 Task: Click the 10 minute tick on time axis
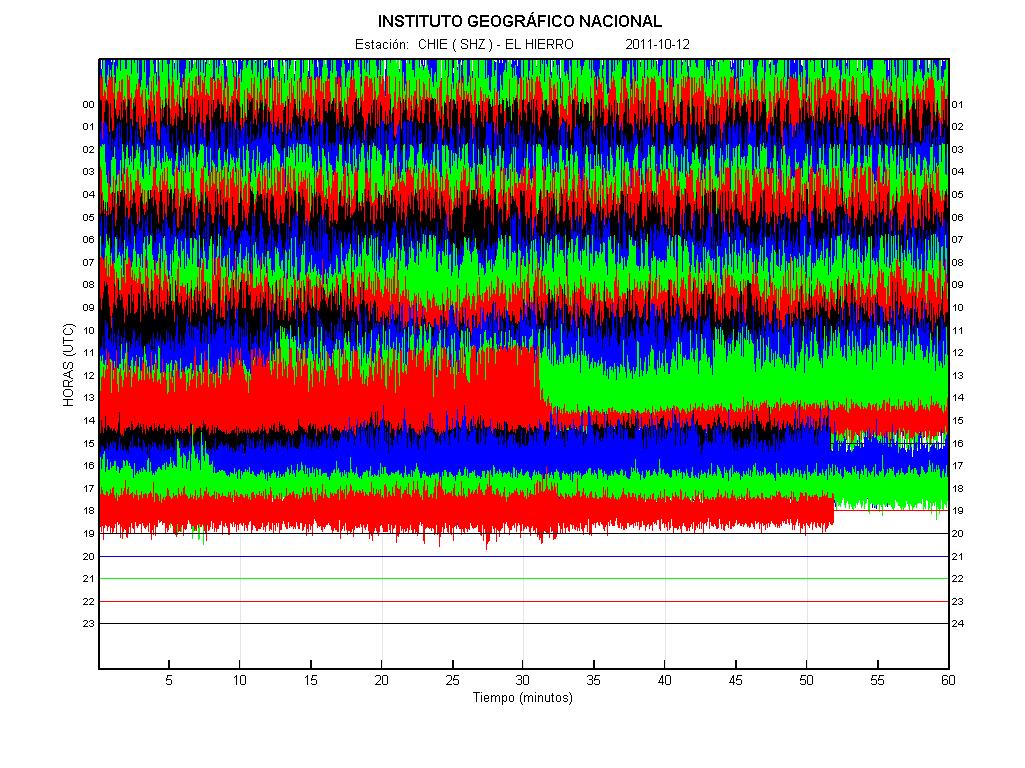point(240,680)
